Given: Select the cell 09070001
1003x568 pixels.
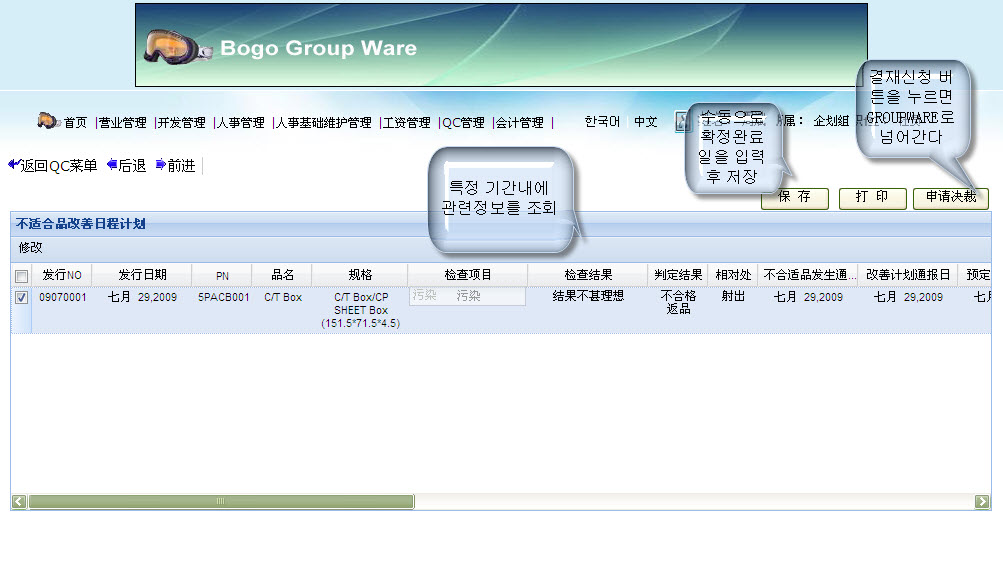Looking at the screenshot, I should pos(62,297).
